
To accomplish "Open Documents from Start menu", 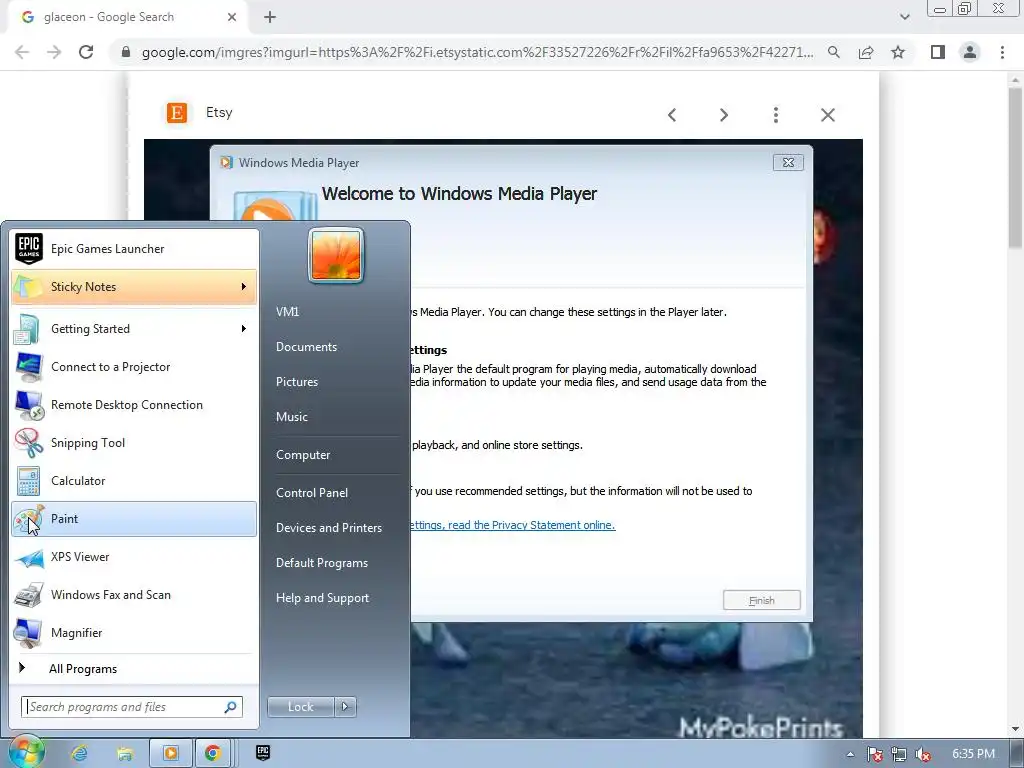I will pos(306,347).
